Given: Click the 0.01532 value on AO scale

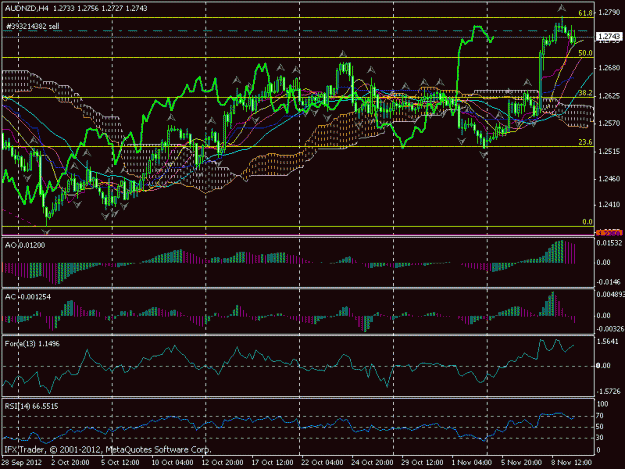Looking at the screenshot, I should (x=609, y=243).
